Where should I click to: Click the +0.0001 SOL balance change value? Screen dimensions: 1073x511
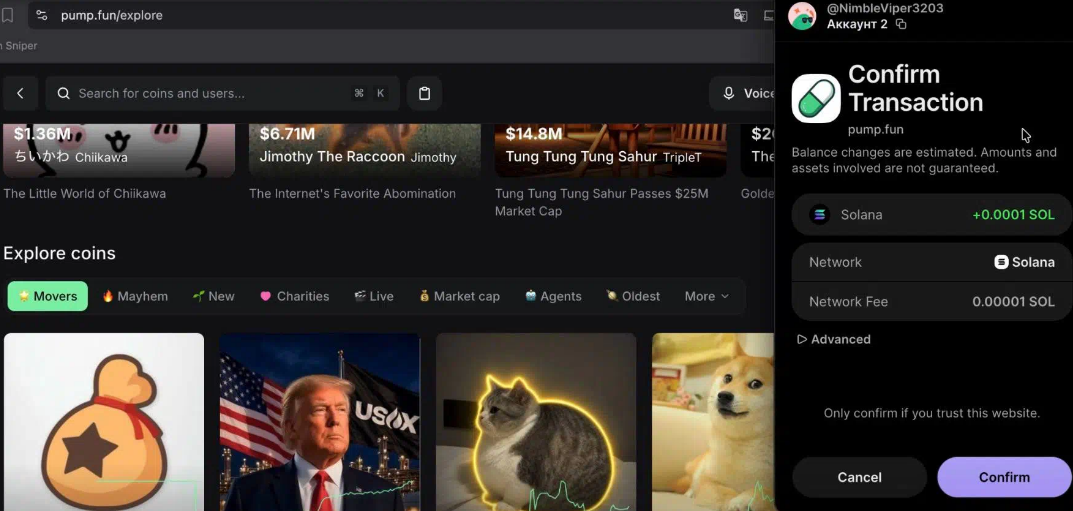pos(1013,215)
